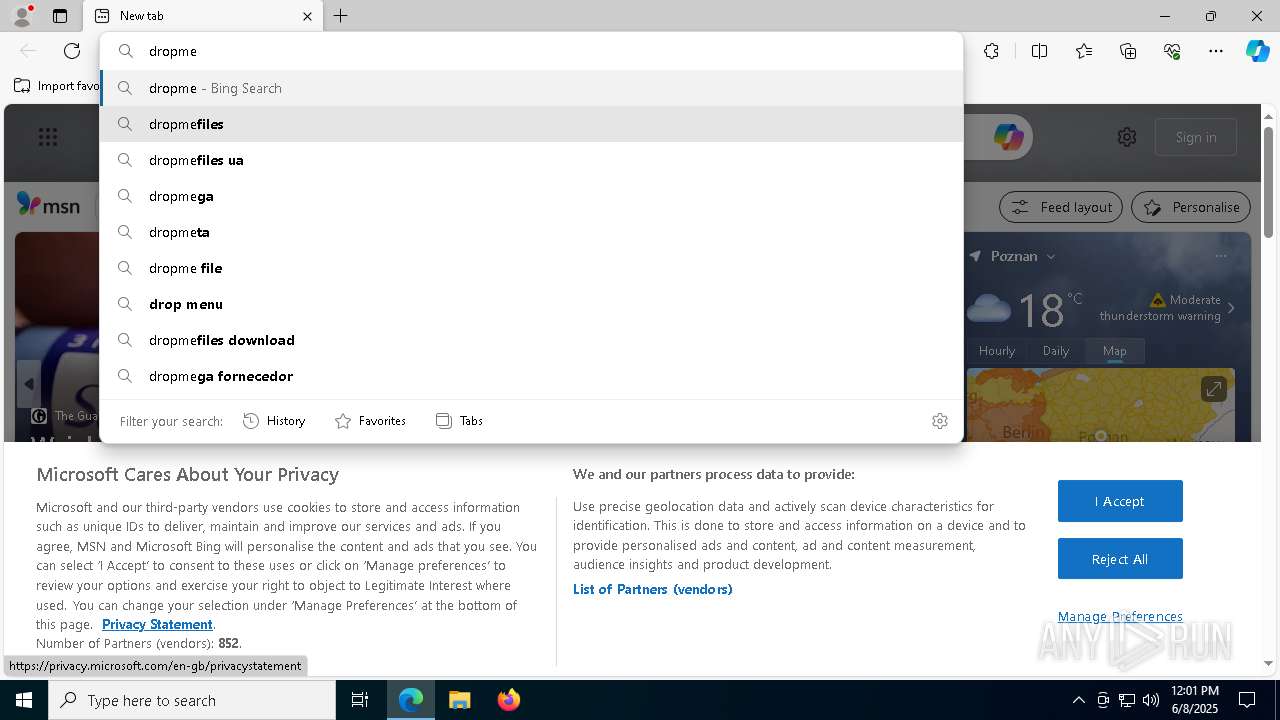Select 'dropme - Bing Search' suggestion
Image resolution: width=1280 pixels, height=720 pixels.
(531, 88)
